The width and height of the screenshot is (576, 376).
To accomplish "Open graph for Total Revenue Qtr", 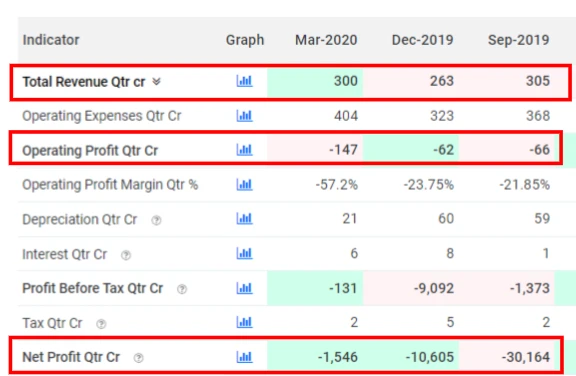I will click(244, 81).
